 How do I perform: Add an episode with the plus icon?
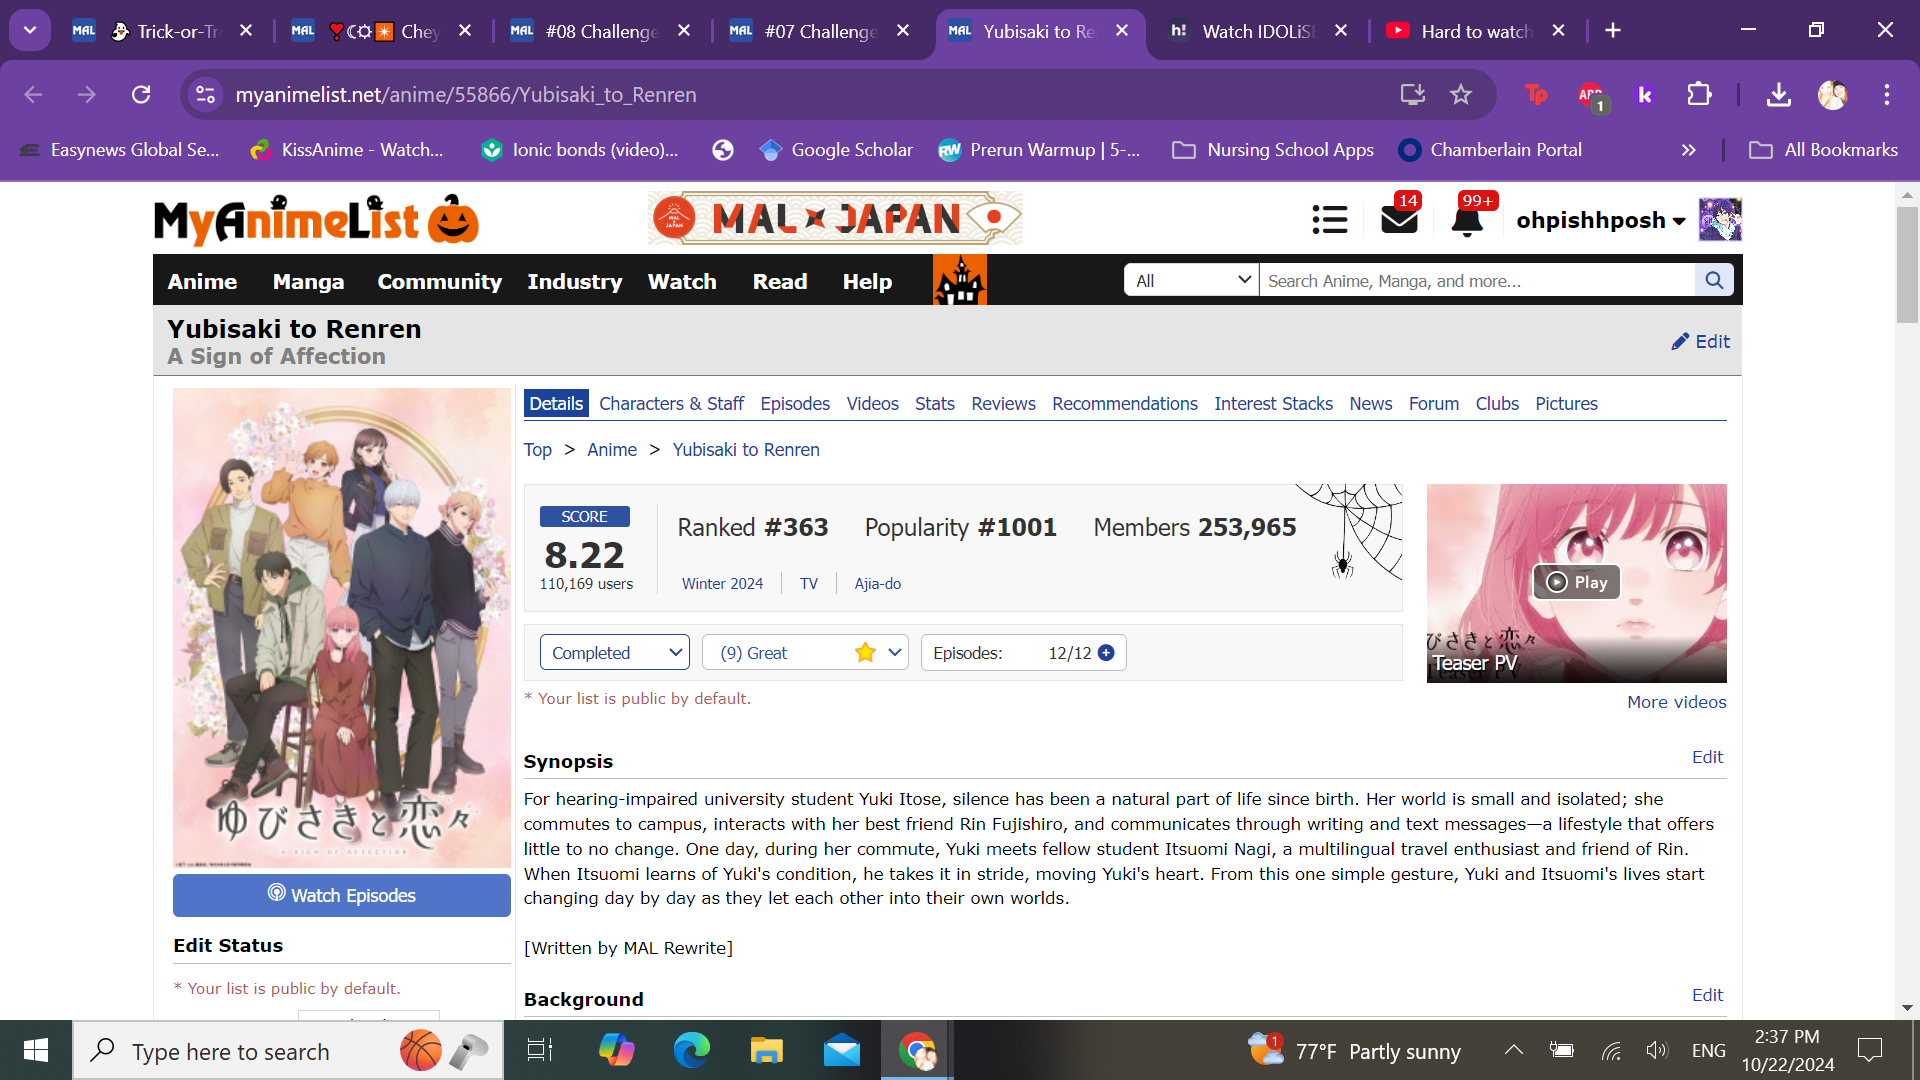(1106, 653)
